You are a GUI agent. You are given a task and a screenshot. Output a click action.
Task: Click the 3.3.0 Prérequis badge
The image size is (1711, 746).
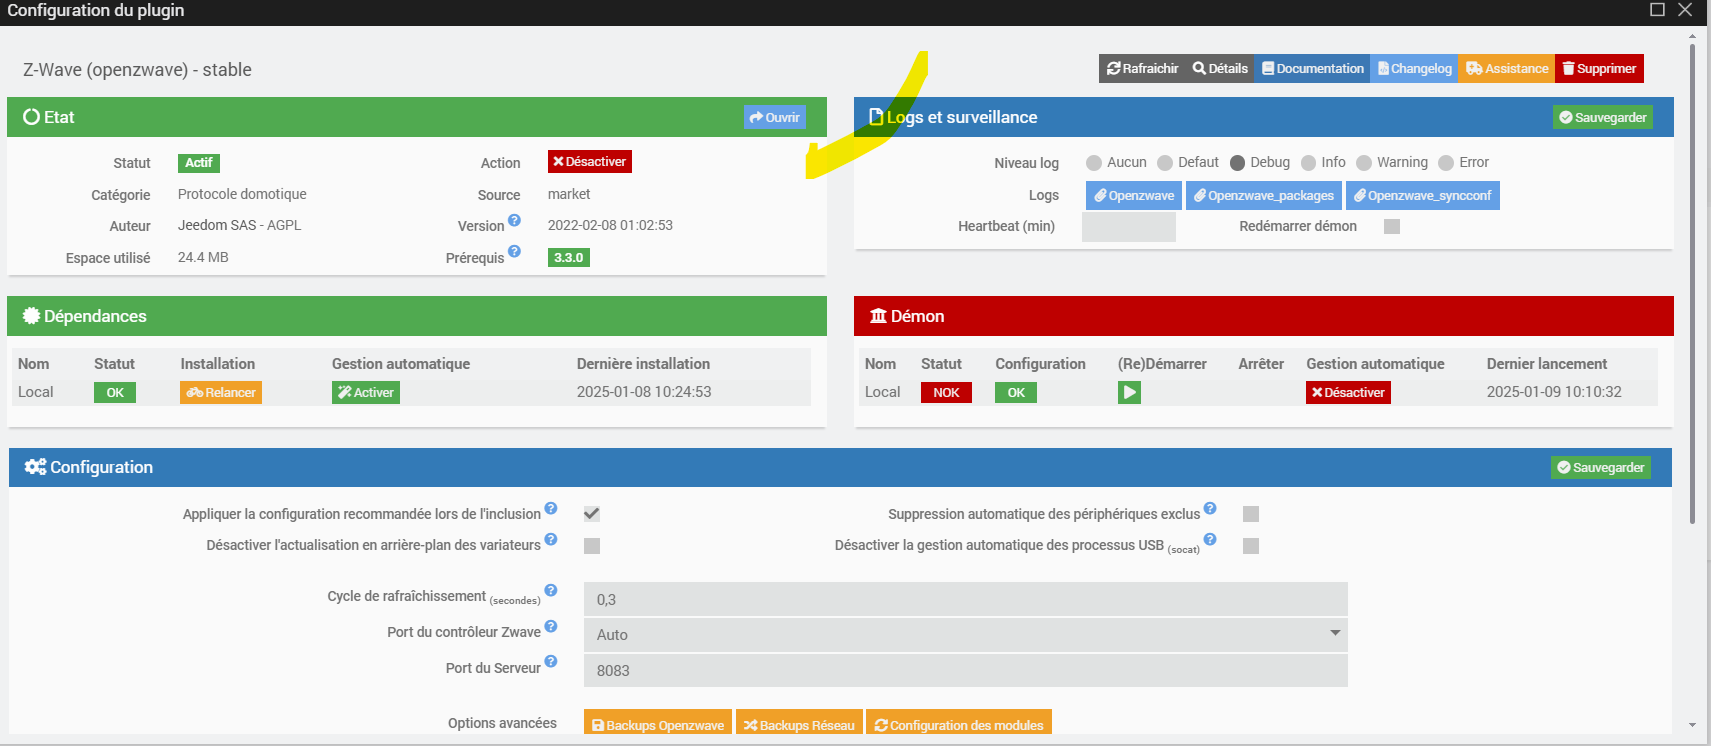point(569,258)
